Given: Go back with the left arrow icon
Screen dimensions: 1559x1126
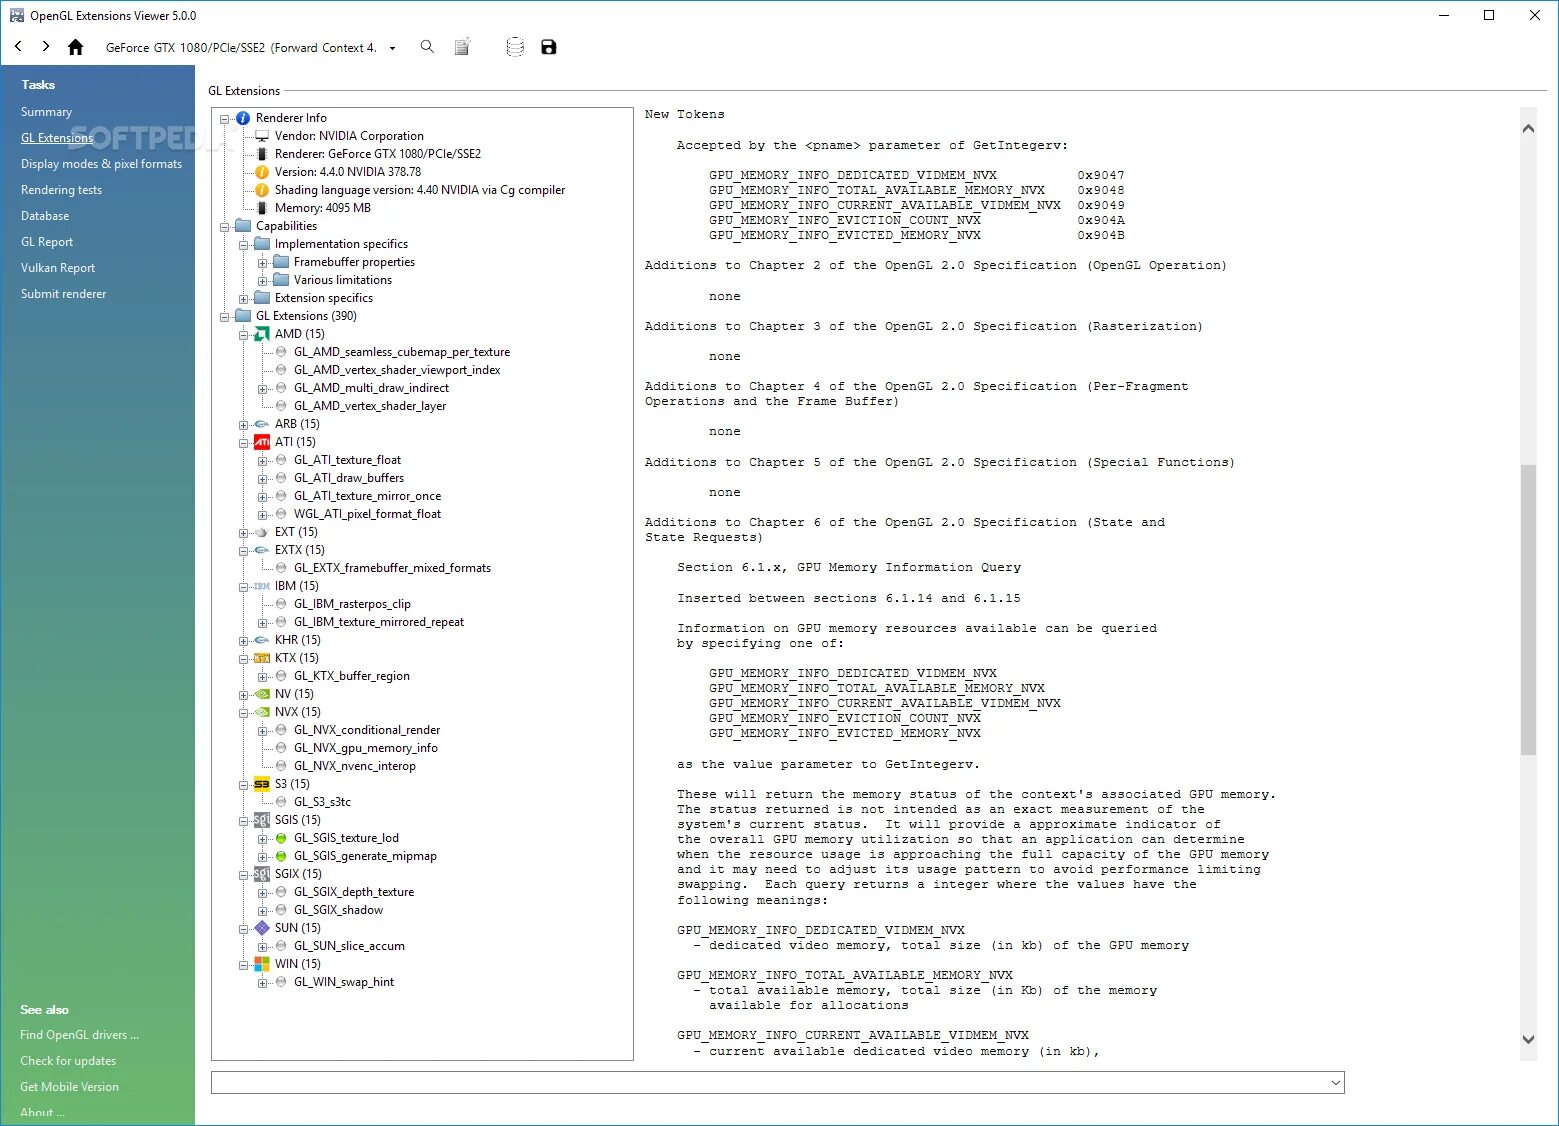Looking at the screenshot, I should tap(18, 46).
